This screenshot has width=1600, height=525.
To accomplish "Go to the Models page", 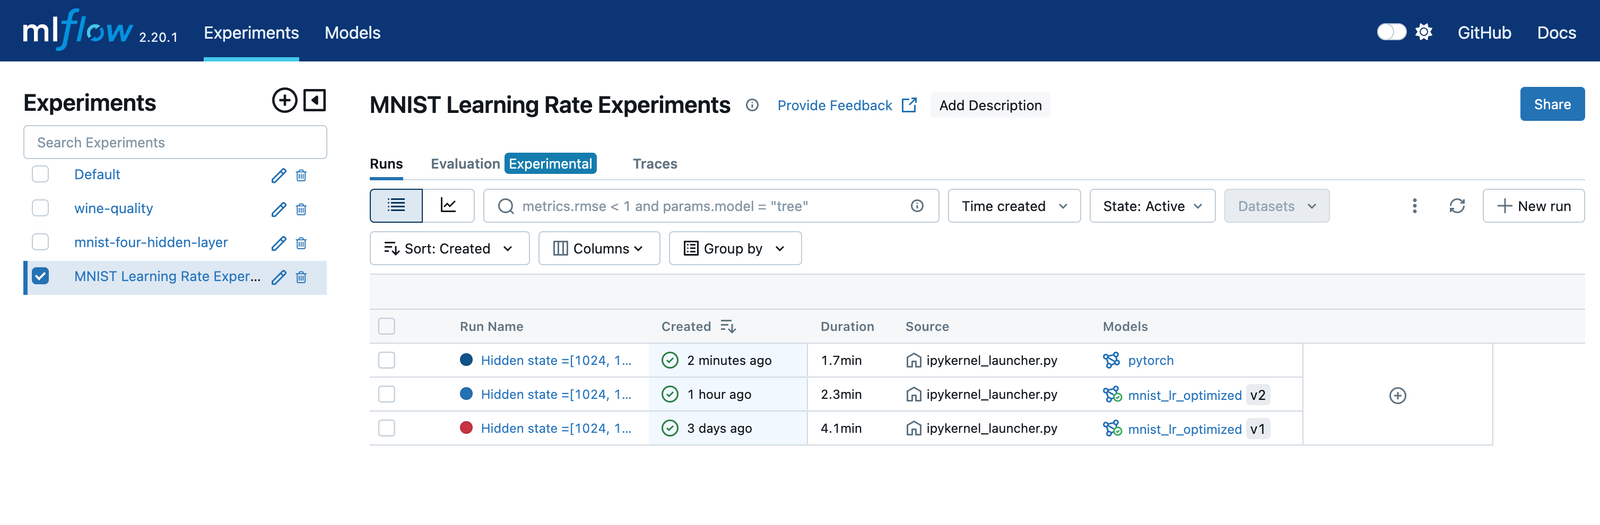I will pos(352,33).
